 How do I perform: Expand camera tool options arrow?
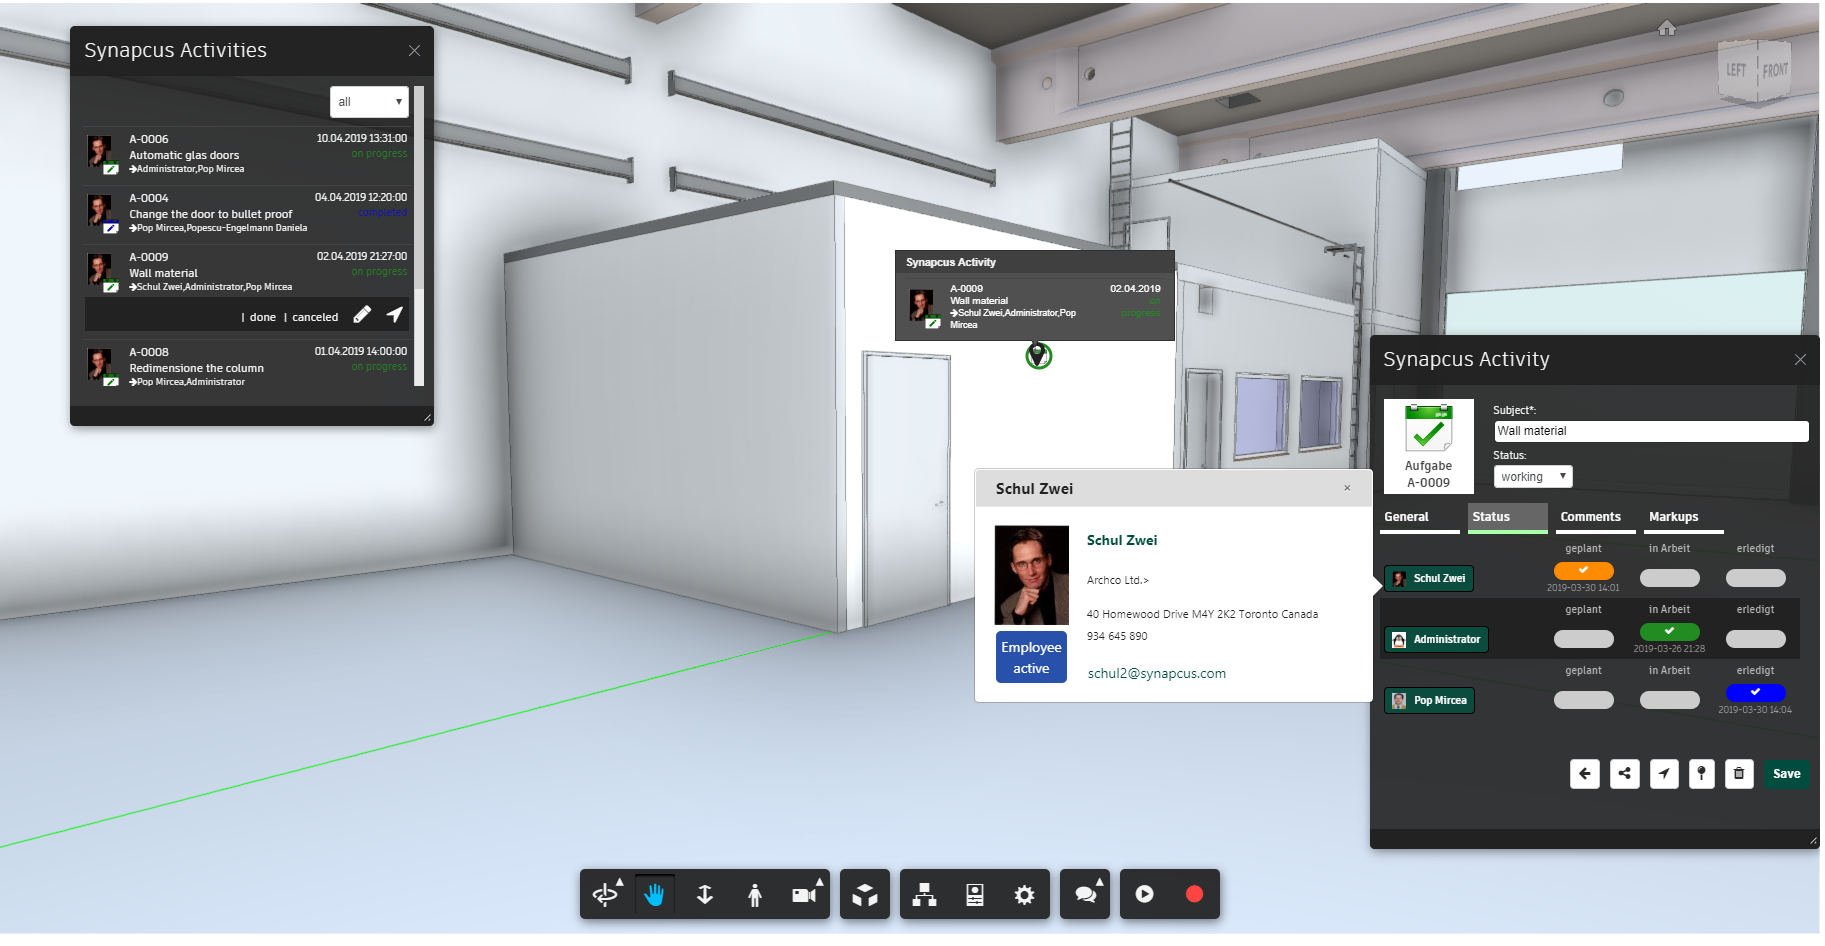[820, 881]
